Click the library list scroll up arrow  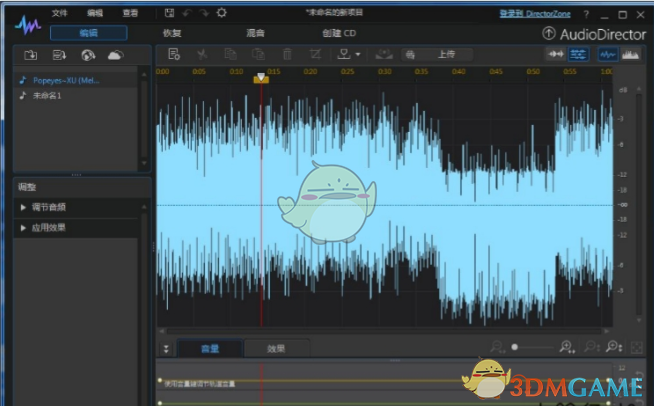click(144, 74)
